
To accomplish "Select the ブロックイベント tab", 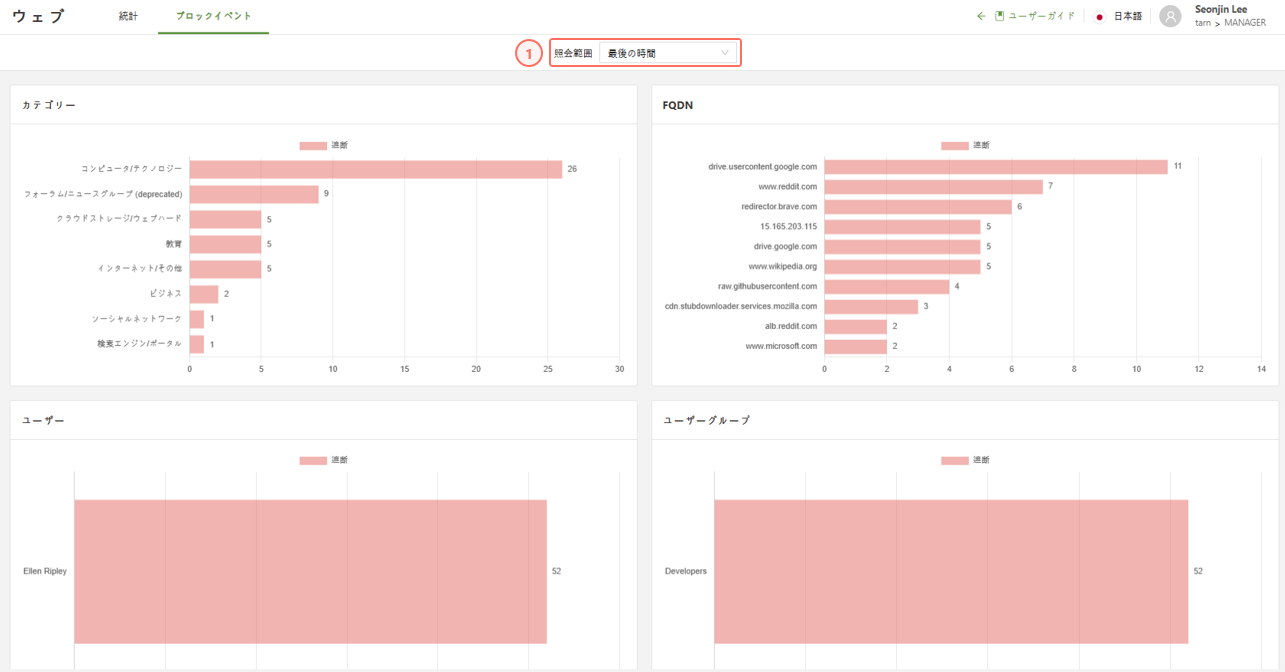I will (213, 17).
